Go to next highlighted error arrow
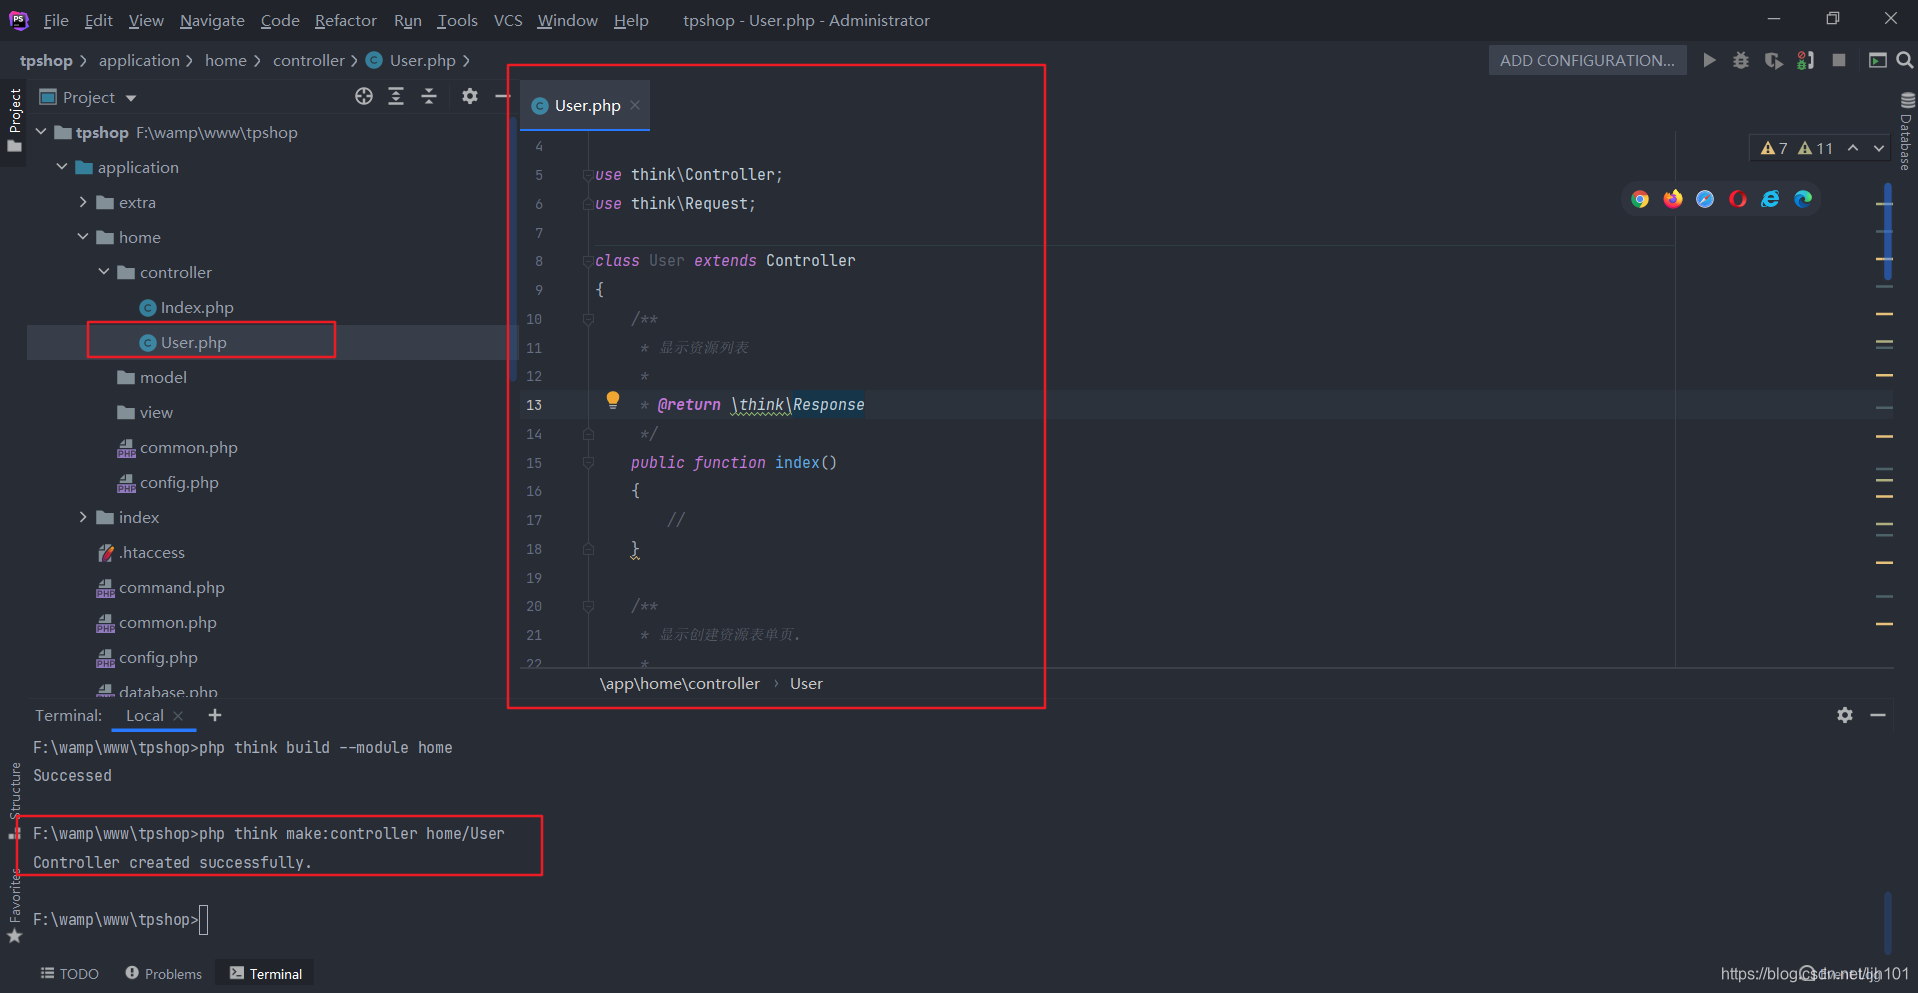The height and width of the screenshot is (993, 1918). tap(1879, 148)
